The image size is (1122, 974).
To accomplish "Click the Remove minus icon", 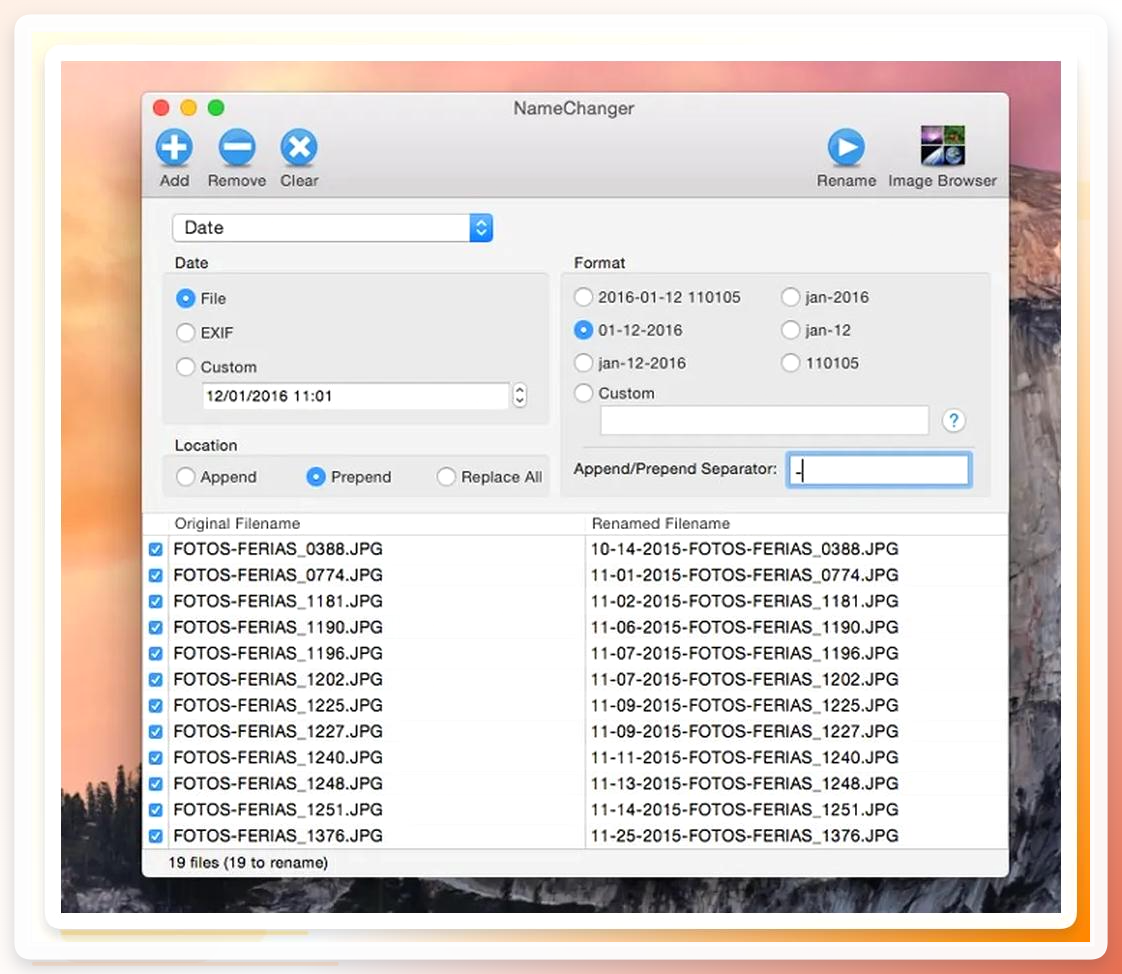I will tap(237, 147).
